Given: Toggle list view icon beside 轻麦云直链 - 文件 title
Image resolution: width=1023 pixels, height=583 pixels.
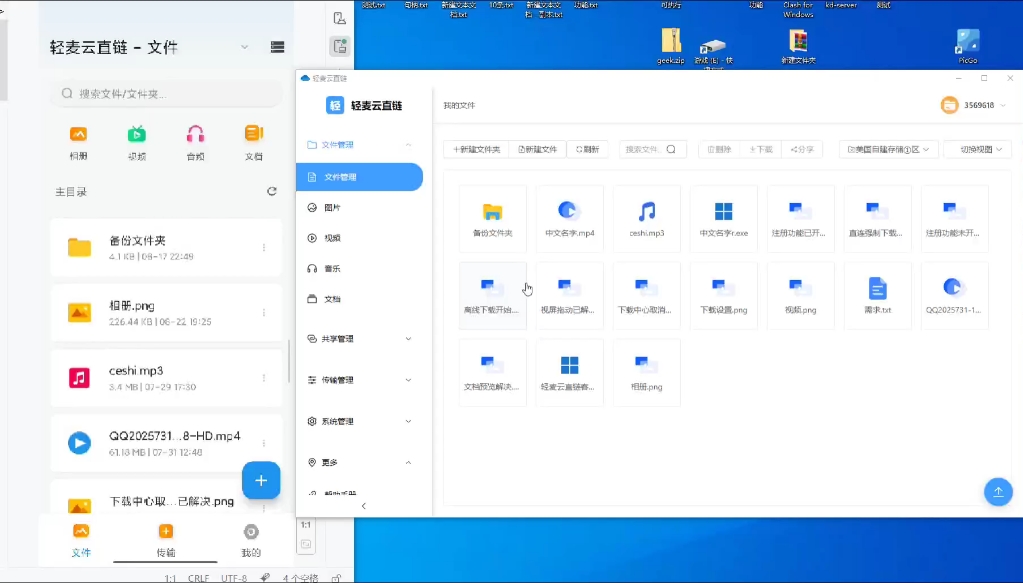Looking at the screenshot, I should [277, 47].
